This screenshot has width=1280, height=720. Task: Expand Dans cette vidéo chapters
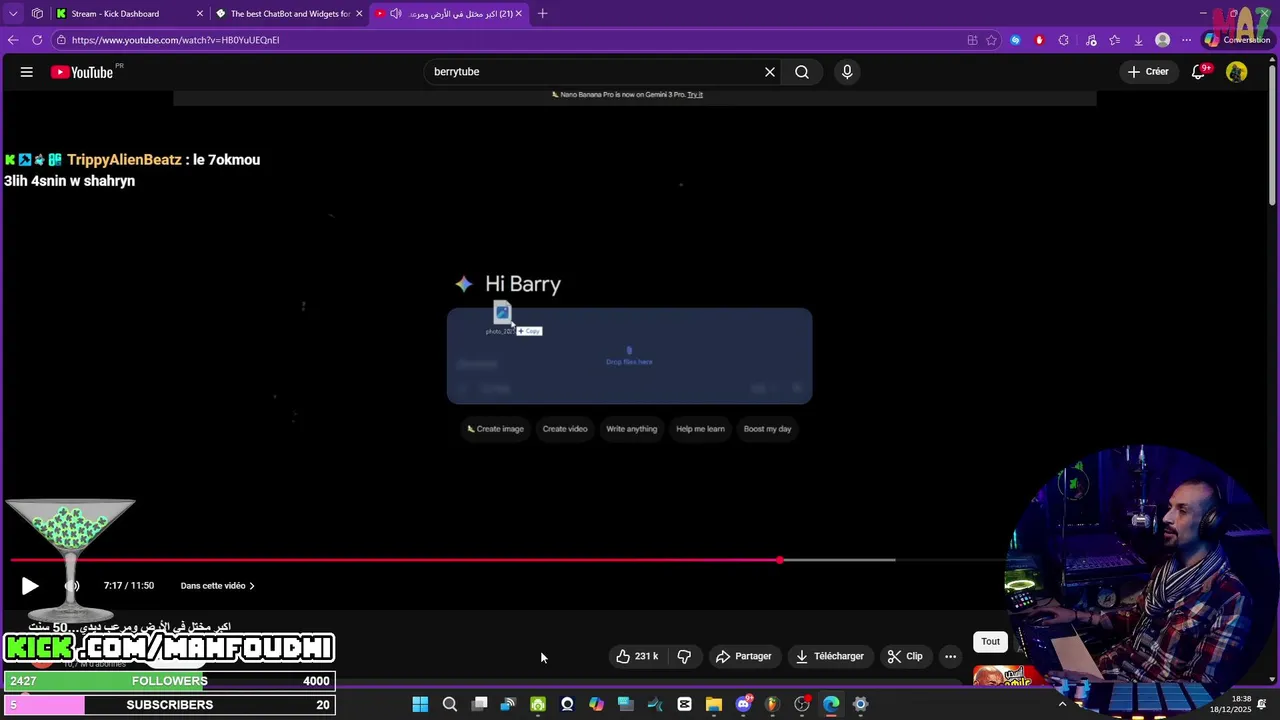point(217,586)
